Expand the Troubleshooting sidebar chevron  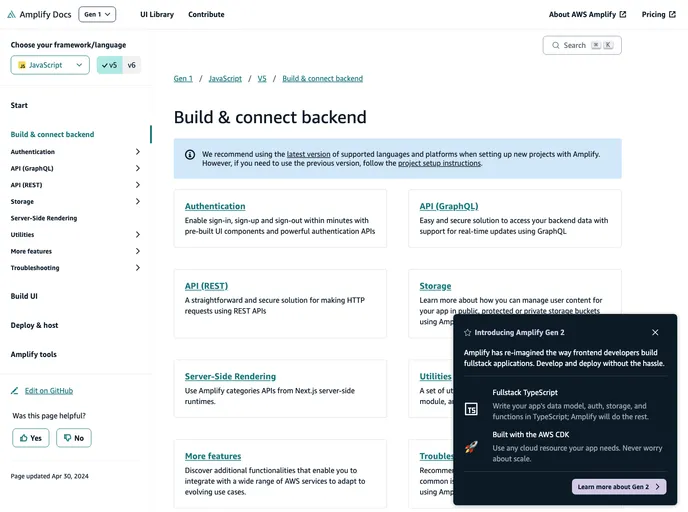[138, 268]
